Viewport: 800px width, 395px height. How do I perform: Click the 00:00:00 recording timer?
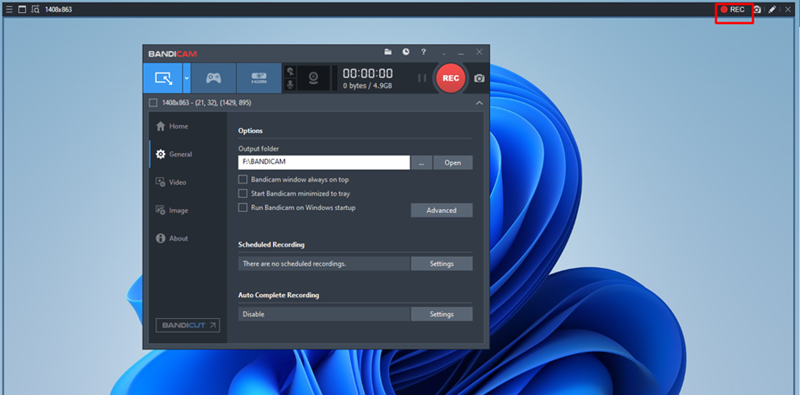[368, 73]
